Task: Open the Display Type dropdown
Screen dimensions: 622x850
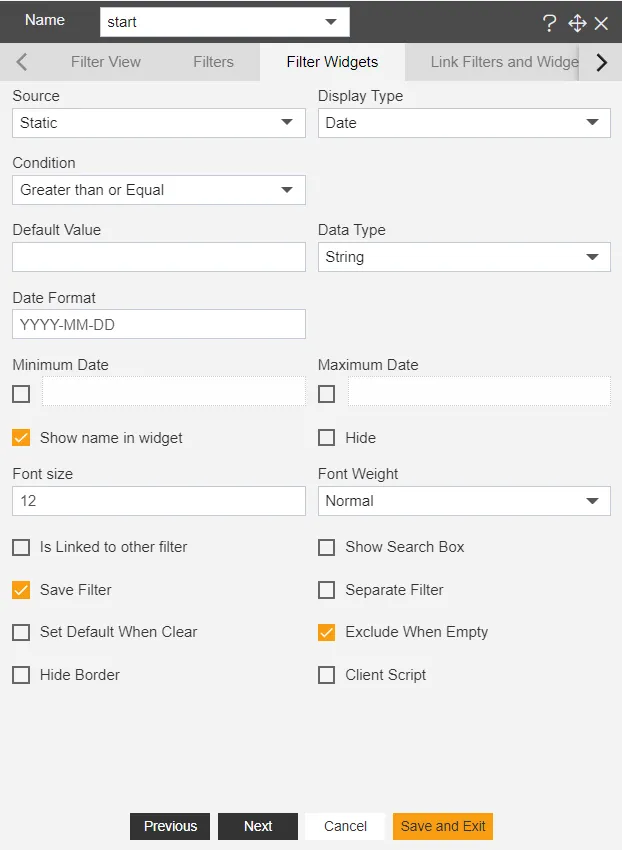Action: [464, 123]
